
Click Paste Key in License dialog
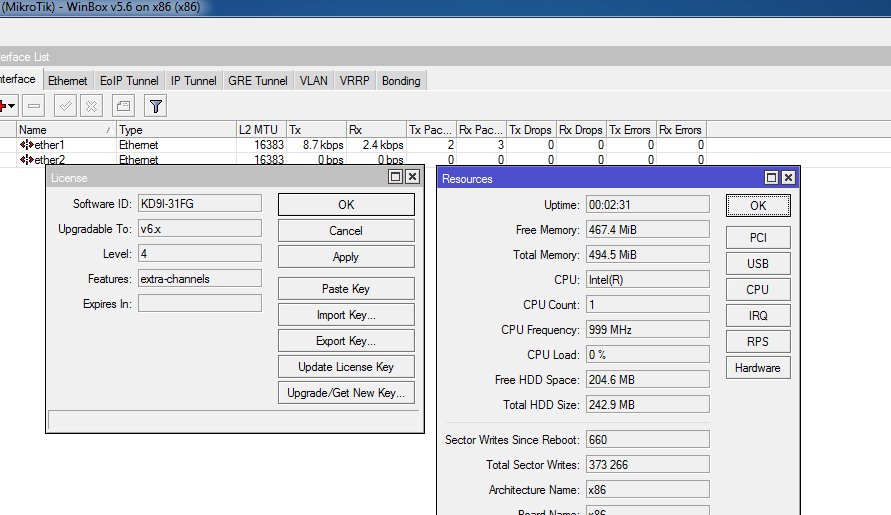[345, 289]
